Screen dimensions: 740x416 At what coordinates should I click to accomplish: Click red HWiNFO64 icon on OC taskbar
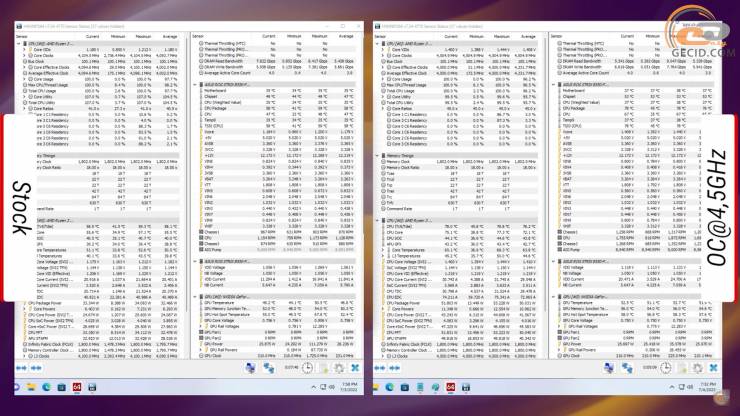point(451,387)
